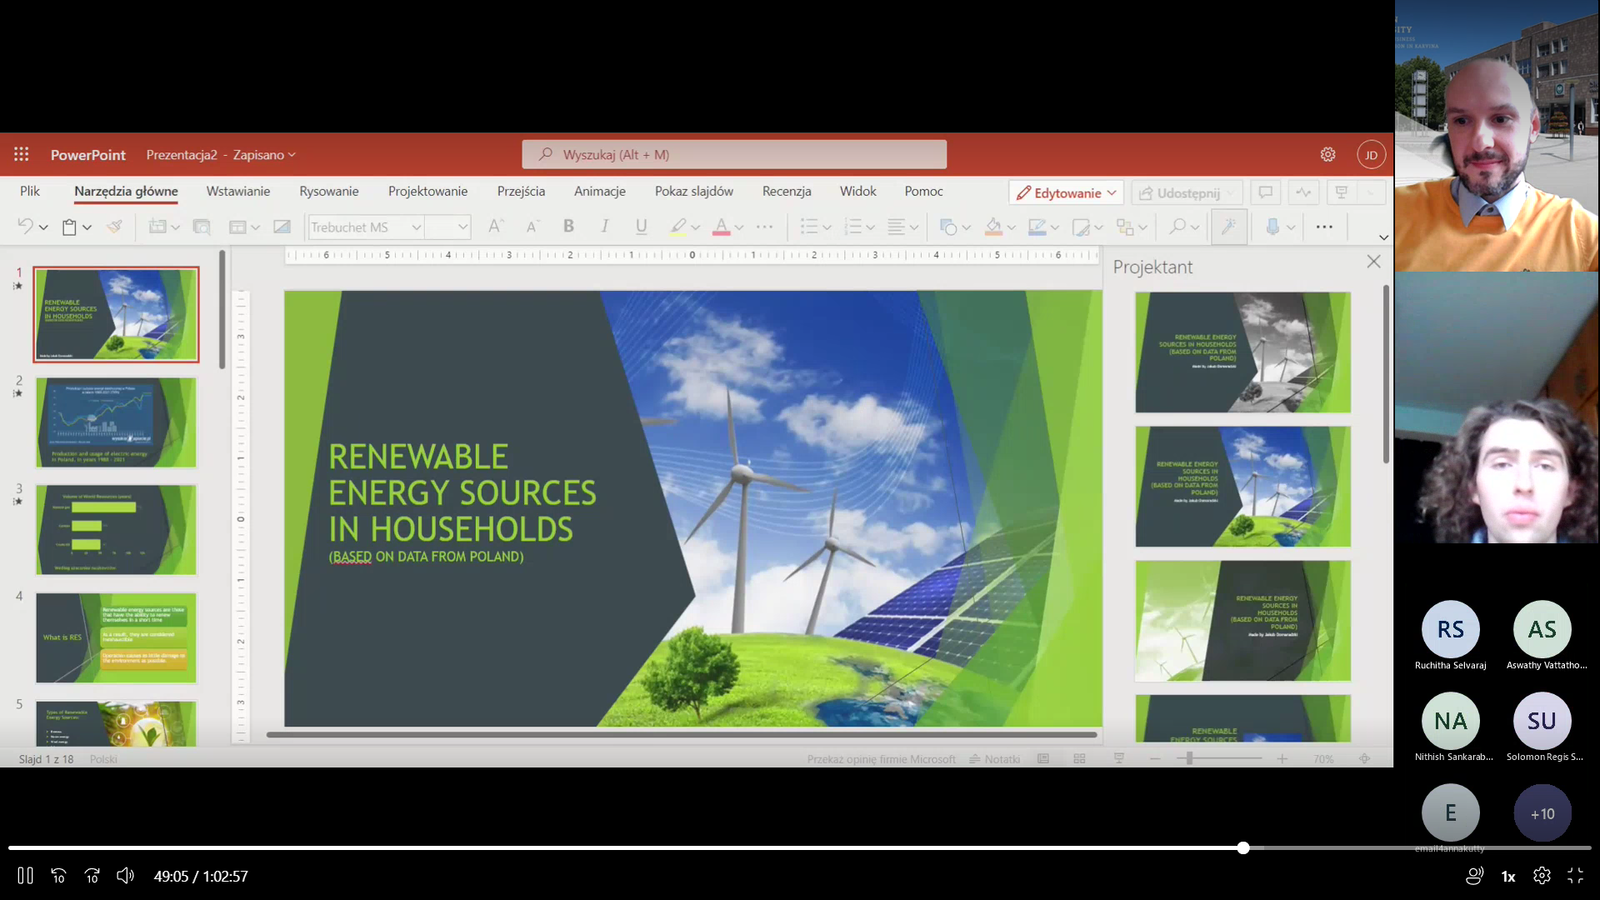Switch to Rysowanie tab
The image size is (1600, 900).
click(x=329, y=191)
